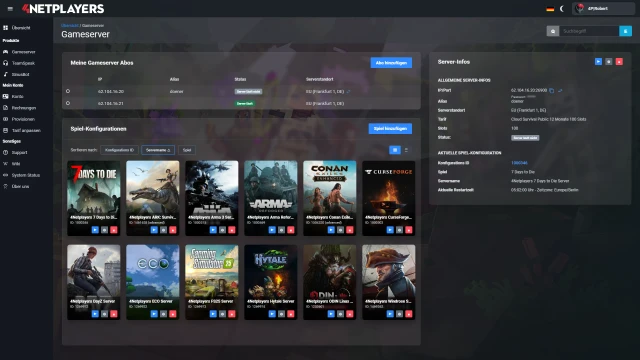Open Konfigurations ID link 1000046
This screenshot has width=640, height=360.
click(519, 163)
